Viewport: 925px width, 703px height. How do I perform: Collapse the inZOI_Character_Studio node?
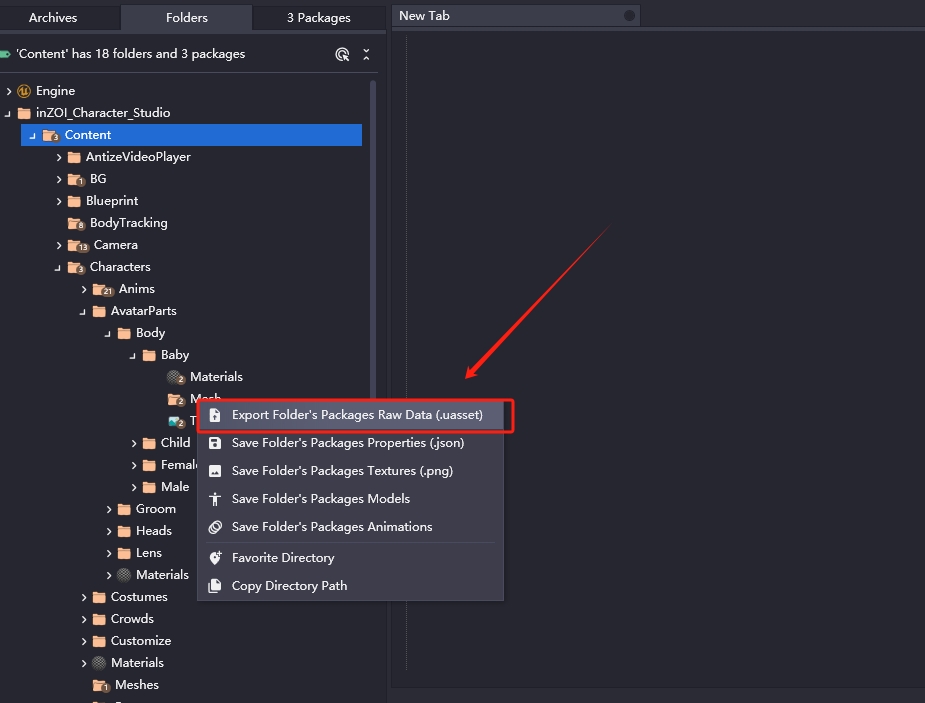pos(8,113)
